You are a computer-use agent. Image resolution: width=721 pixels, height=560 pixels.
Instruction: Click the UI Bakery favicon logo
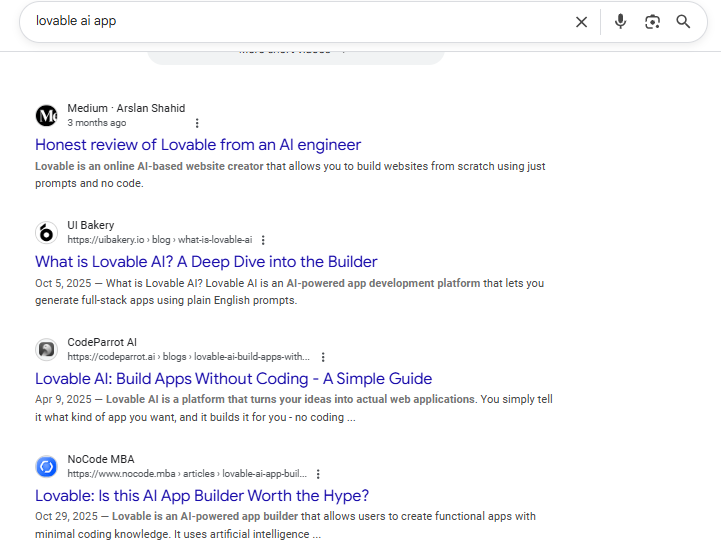[x=46, y=233]
